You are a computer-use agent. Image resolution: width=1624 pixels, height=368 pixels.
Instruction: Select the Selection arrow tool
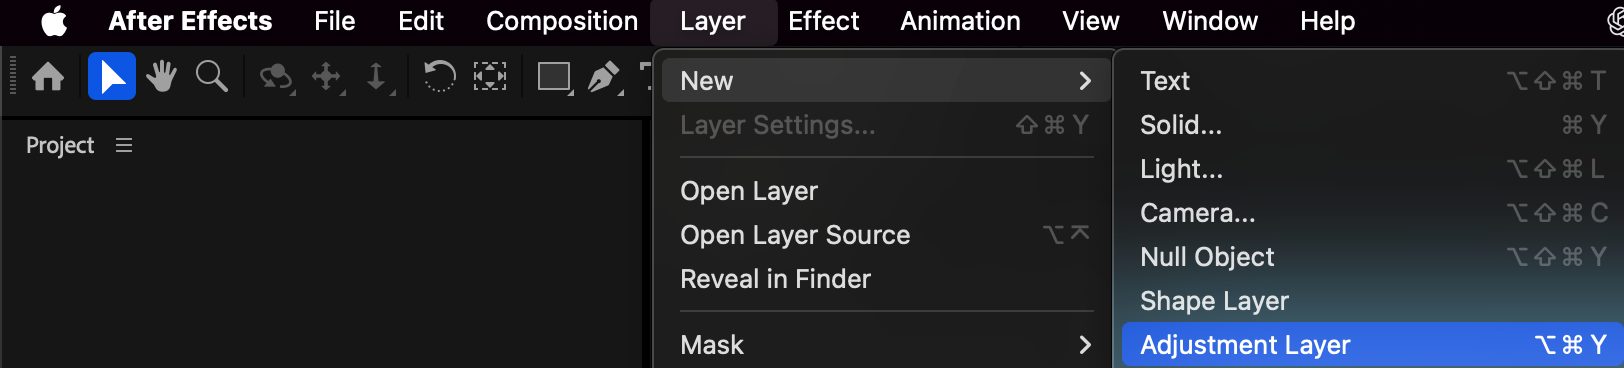[x=112, y=77]
